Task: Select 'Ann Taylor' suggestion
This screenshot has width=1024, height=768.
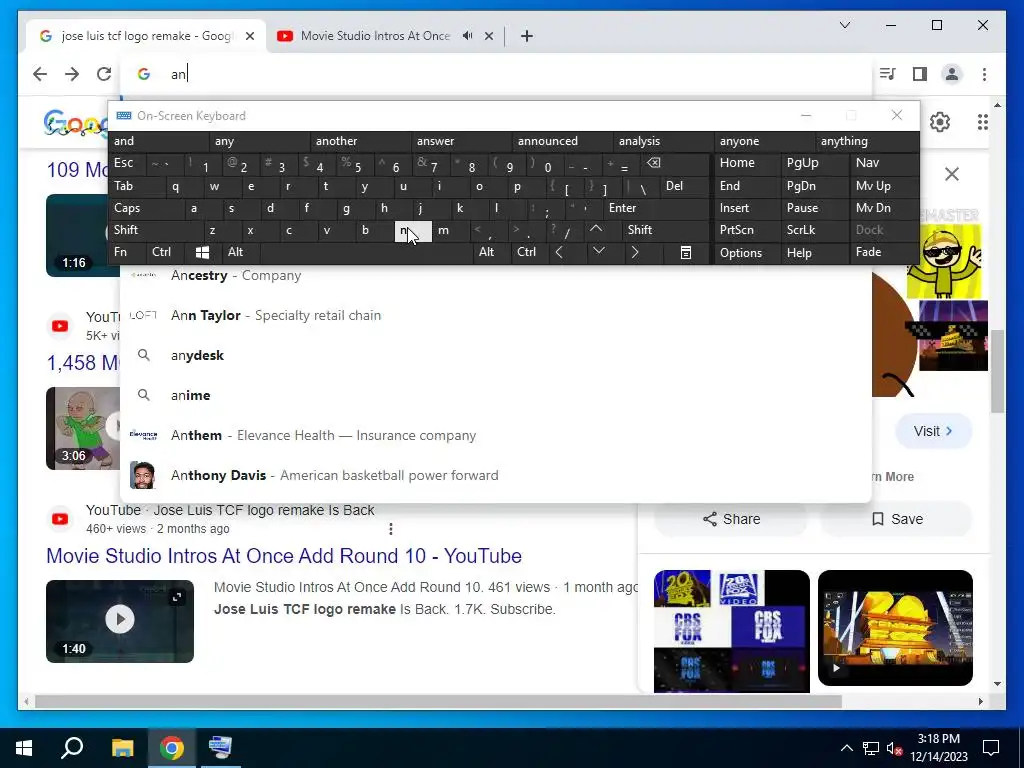Action: click(x=496, y=315)
